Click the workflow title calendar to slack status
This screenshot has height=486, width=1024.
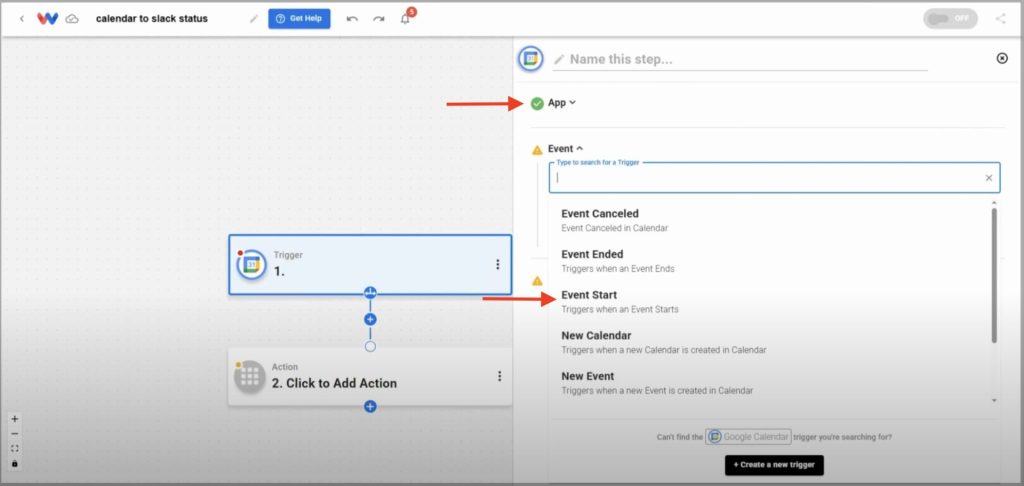tap(152, 19)
